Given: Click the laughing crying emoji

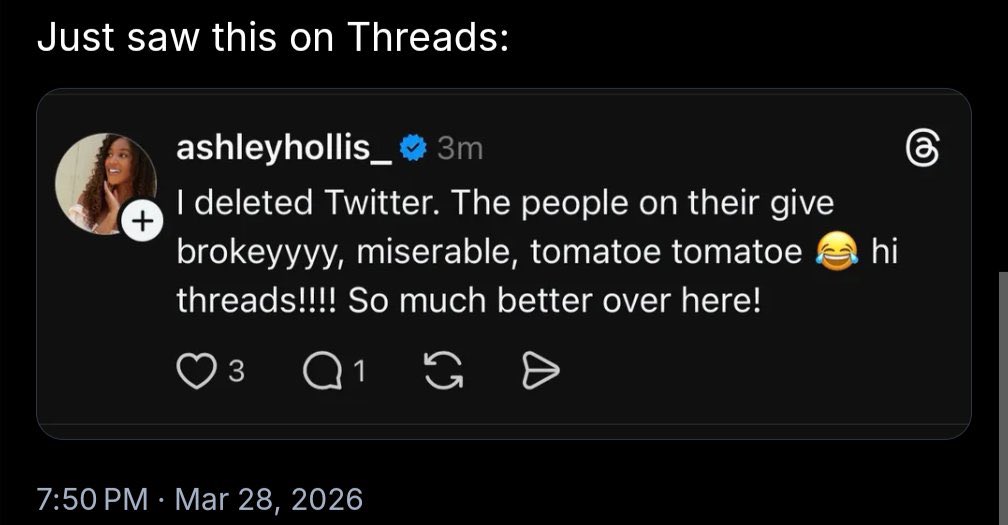Looking at the screenshot, I should (x=836, y=252).
